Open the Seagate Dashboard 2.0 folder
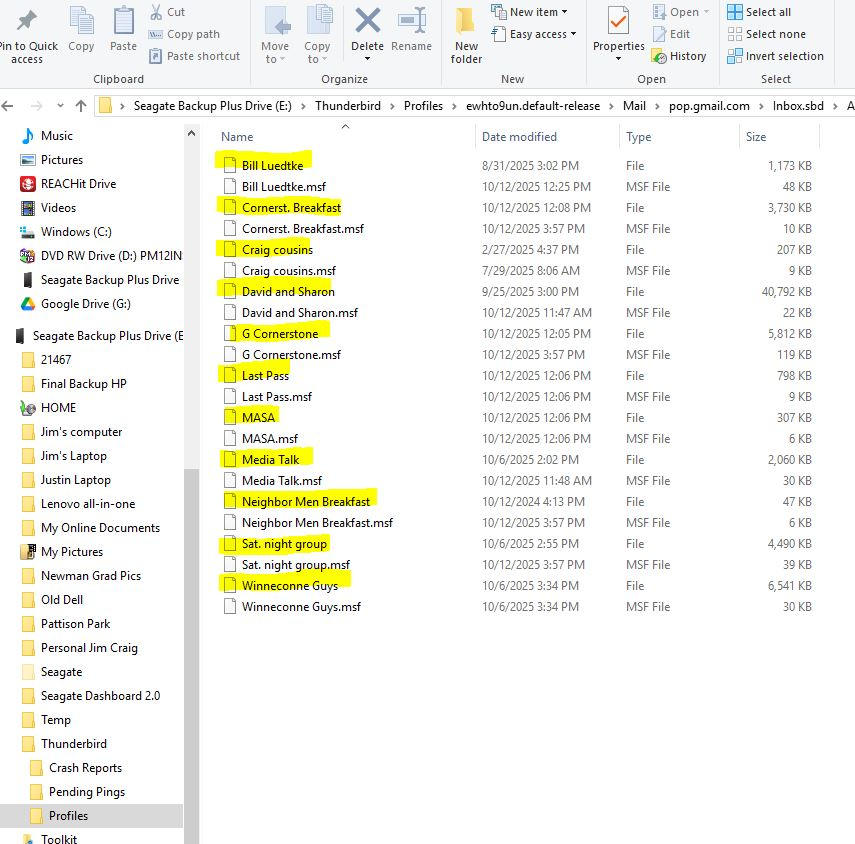 [90, 696]
